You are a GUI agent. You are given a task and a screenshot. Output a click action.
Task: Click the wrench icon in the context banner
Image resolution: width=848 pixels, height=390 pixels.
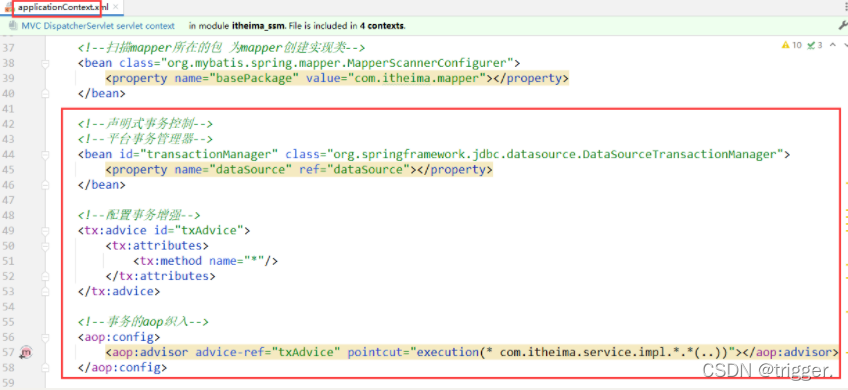[843, 25]
